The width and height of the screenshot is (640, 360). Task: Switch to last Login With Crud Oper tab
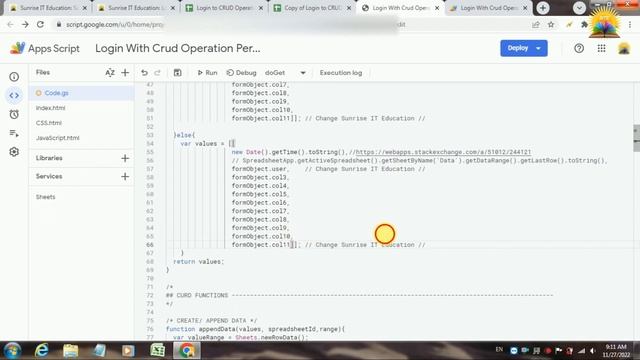tap(488, 8)
